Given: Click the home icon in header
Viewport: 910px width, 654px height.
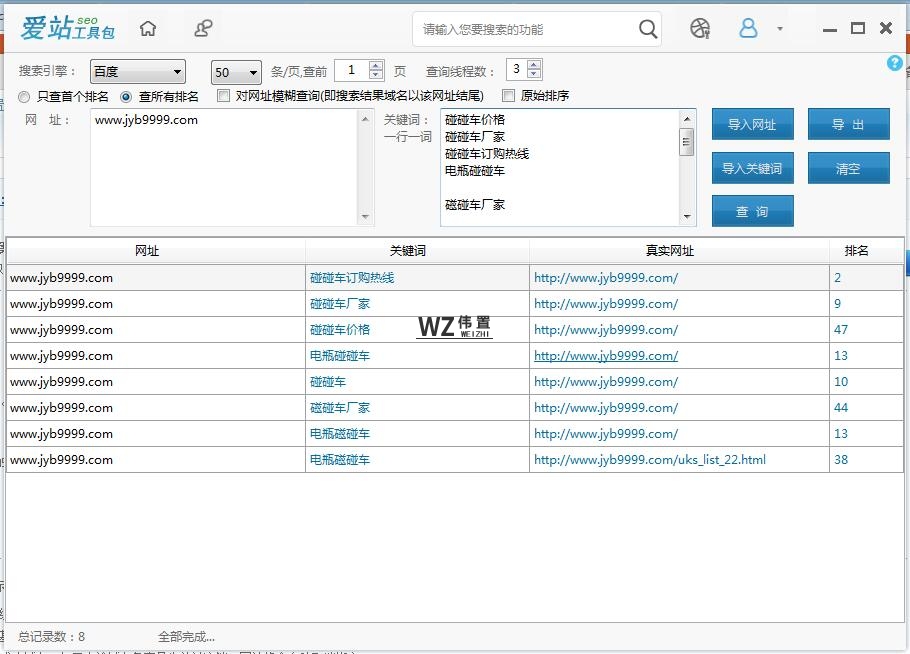Looking at the screenshot, I should (x=148, y=29).
